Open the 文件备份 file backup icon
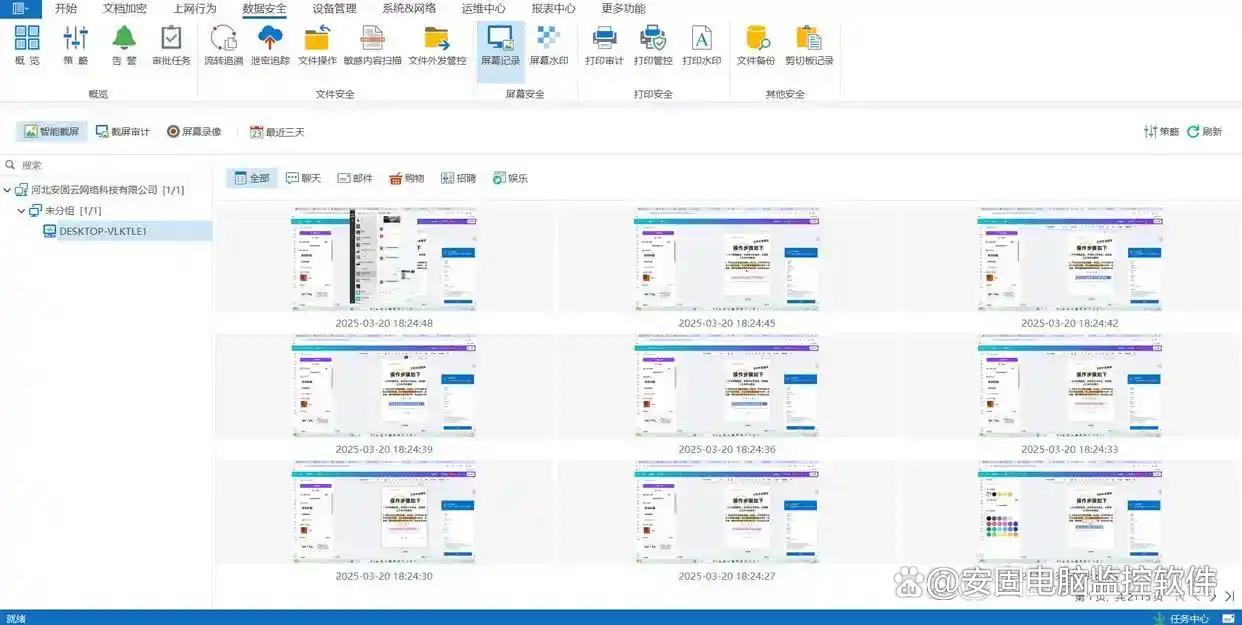 coord(756,45)
